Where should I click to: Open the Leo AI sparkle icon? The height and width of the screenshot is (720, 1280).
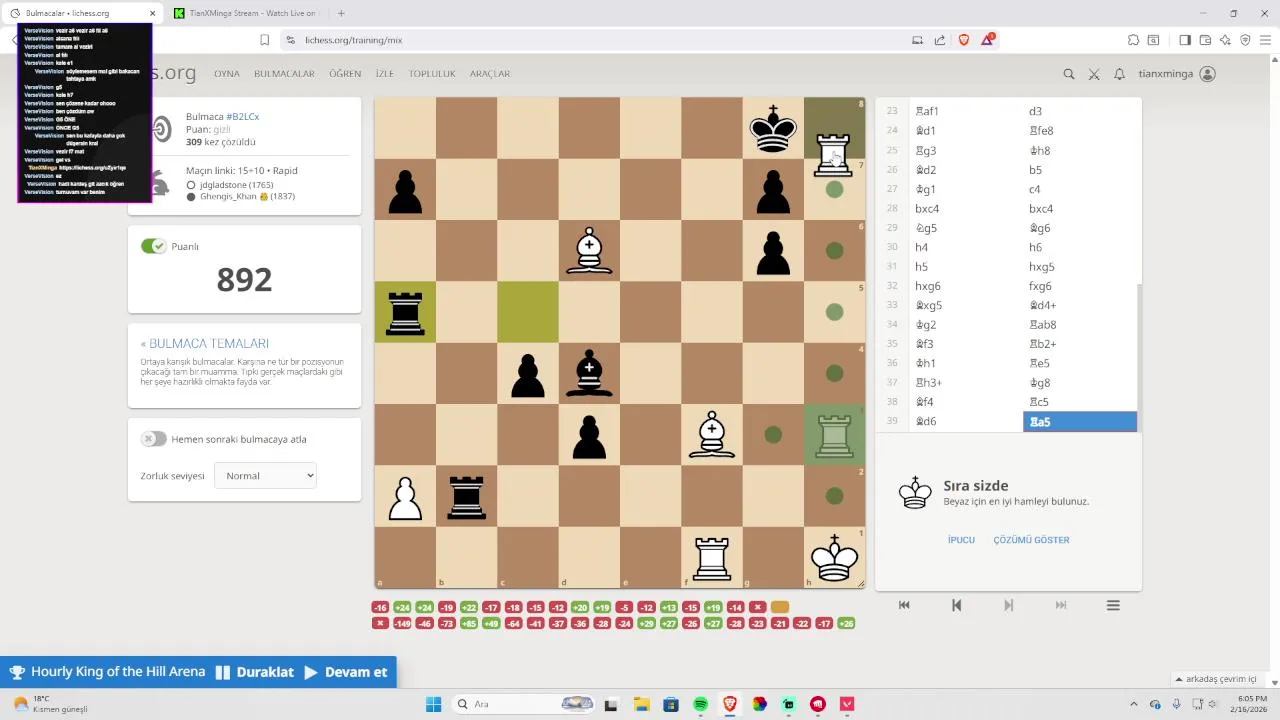tap(1225, 40)
